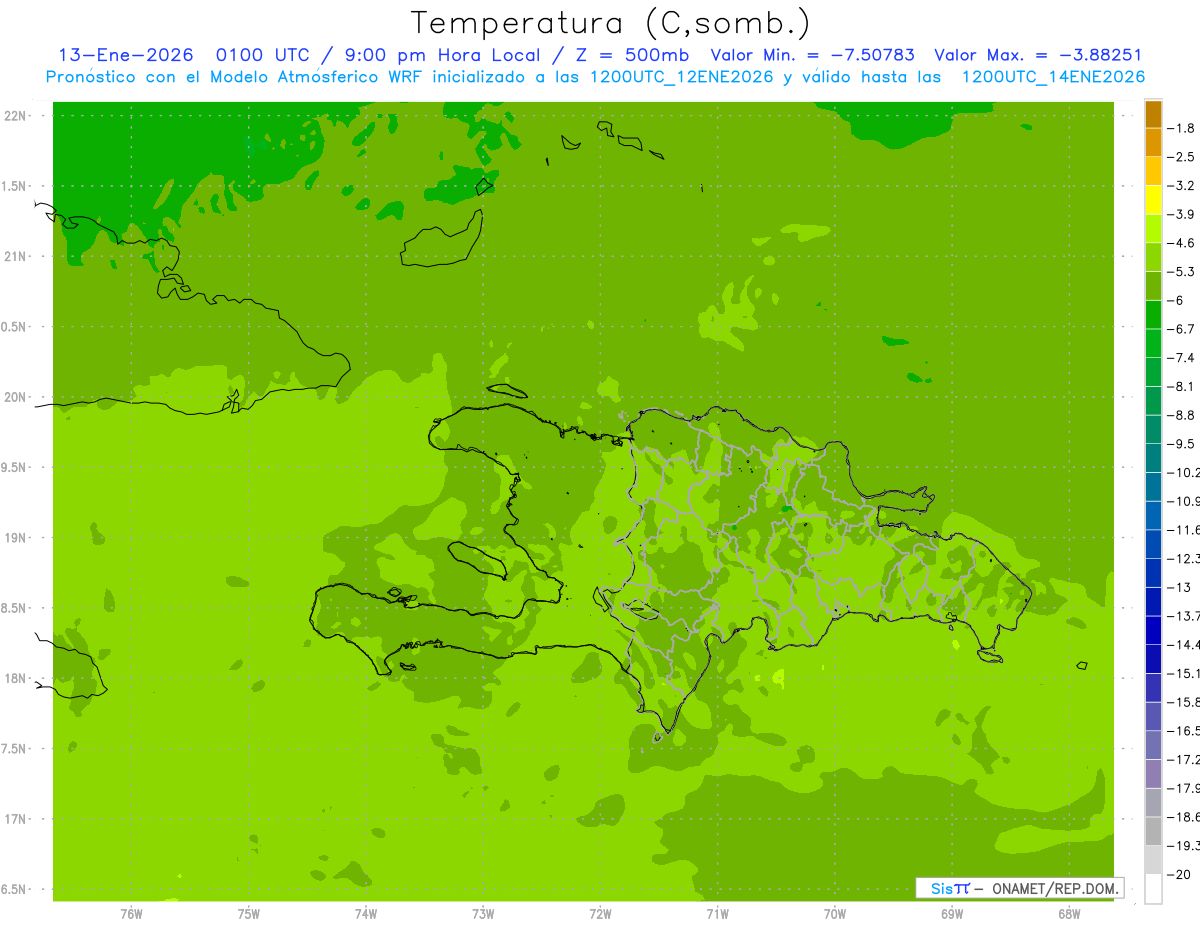Select the '1200UTC_12ENE2026' initialization timestamp
The image size is (1200, 927).
(x=682, y=77)
